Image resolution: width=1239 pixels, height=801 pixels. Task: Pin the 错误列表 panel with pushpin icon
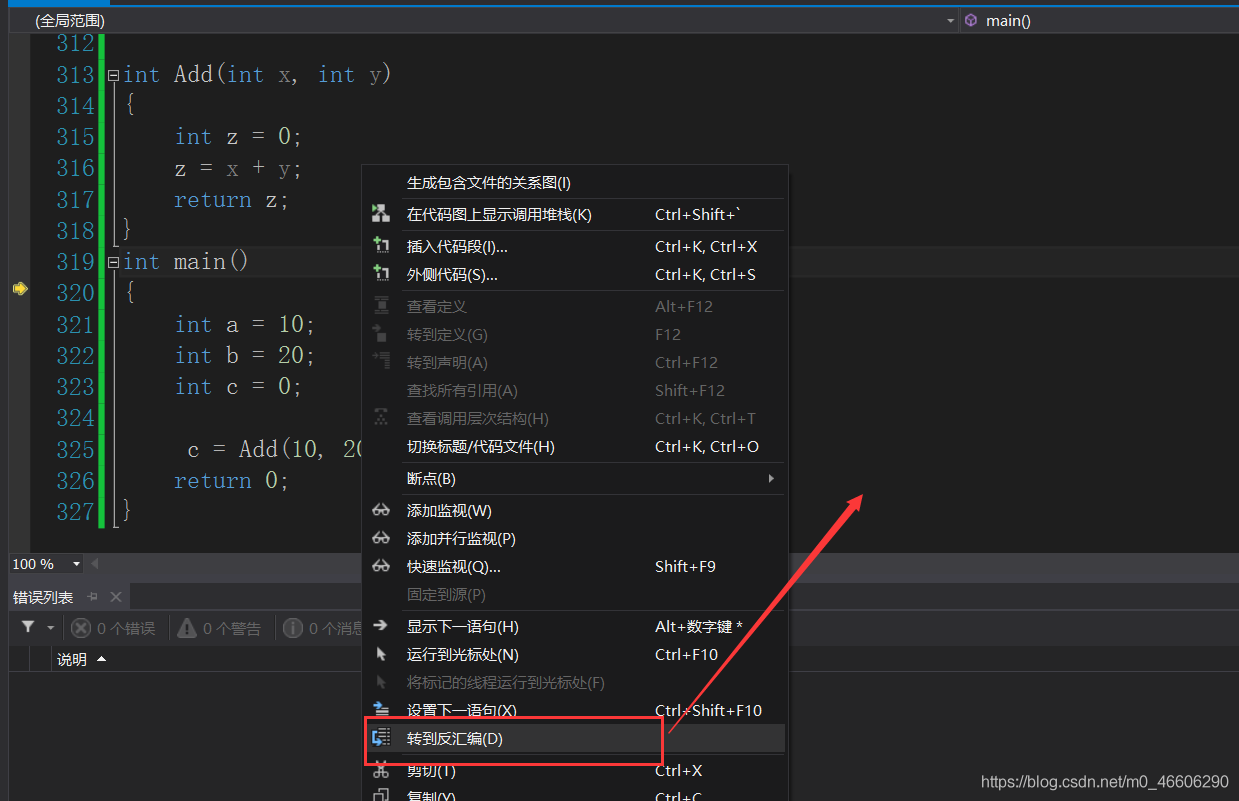tap(93, 597)
